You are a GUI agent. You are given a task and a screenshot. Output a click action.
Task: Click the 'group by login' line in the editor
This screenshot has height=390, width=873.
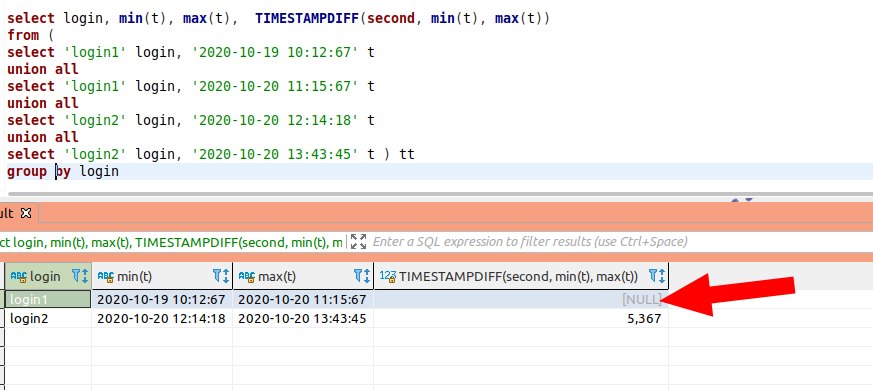coord(63,171)
